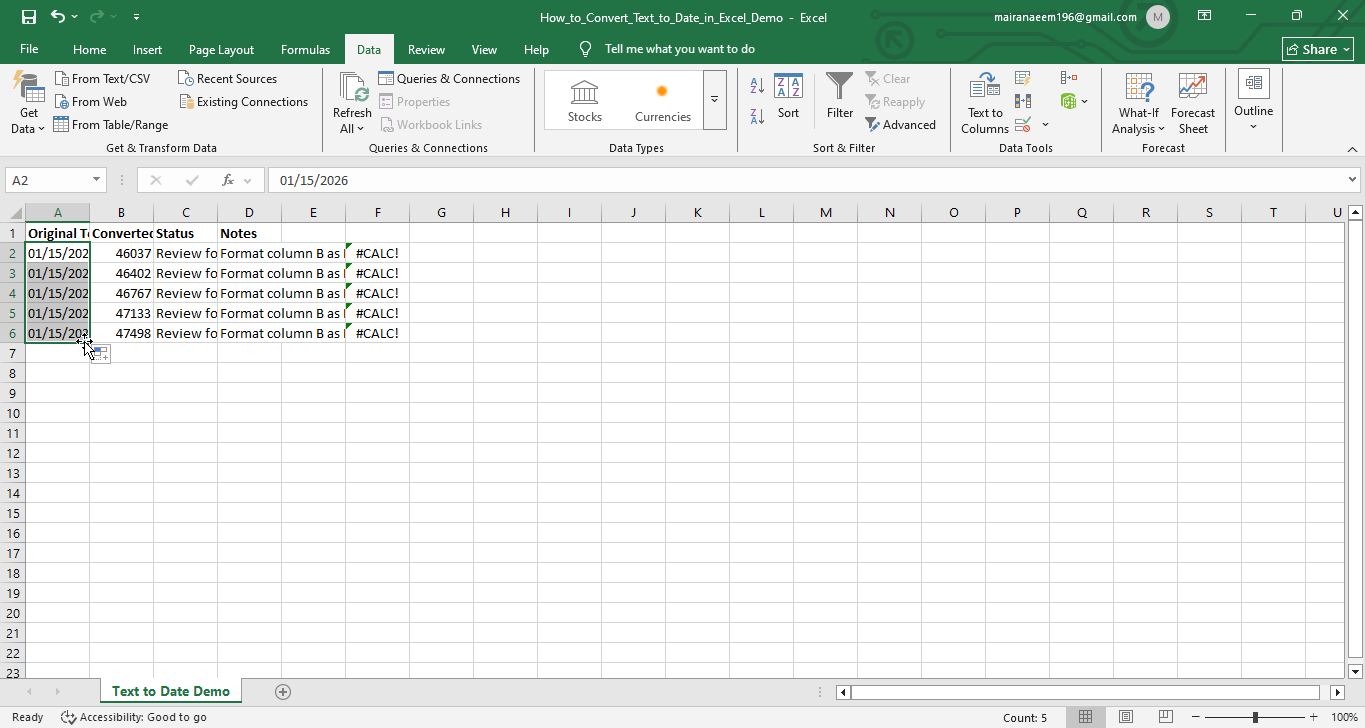This screenshot has height=728, width=1365.
Task: Open the Review tab
Action: coord(426,49)
